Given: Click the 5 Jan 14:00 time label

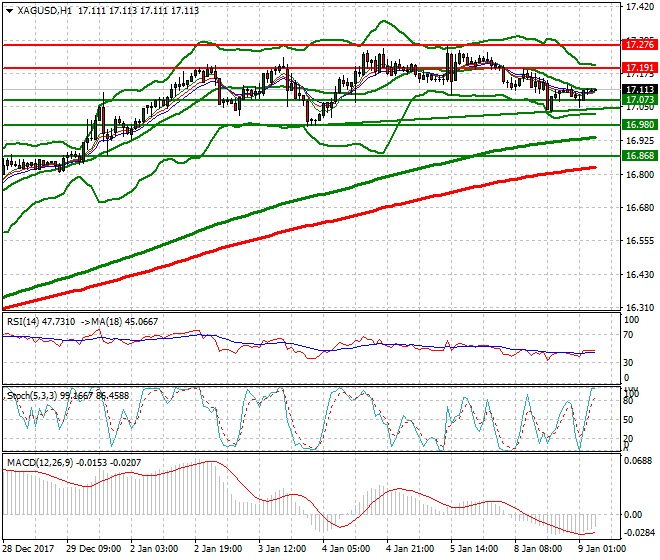Looking at the screenshot, I should click(474, 549).
